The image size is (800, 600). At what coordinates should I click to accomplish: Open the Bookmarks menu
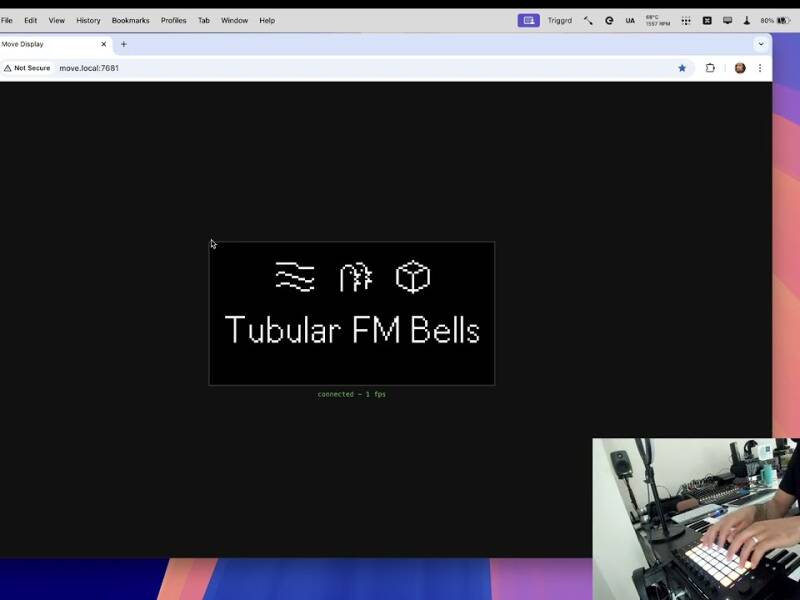(x=130, y=20)
